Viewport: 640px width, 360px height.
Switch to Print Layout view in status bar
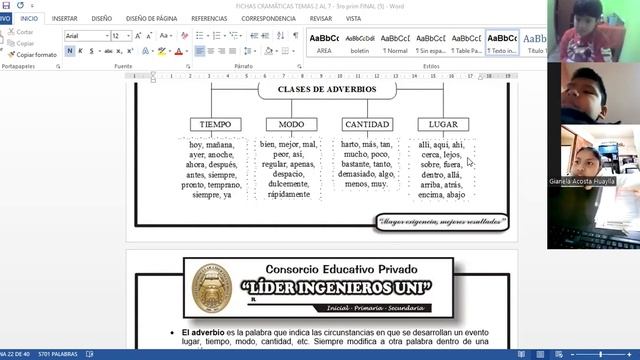point(540,354)
